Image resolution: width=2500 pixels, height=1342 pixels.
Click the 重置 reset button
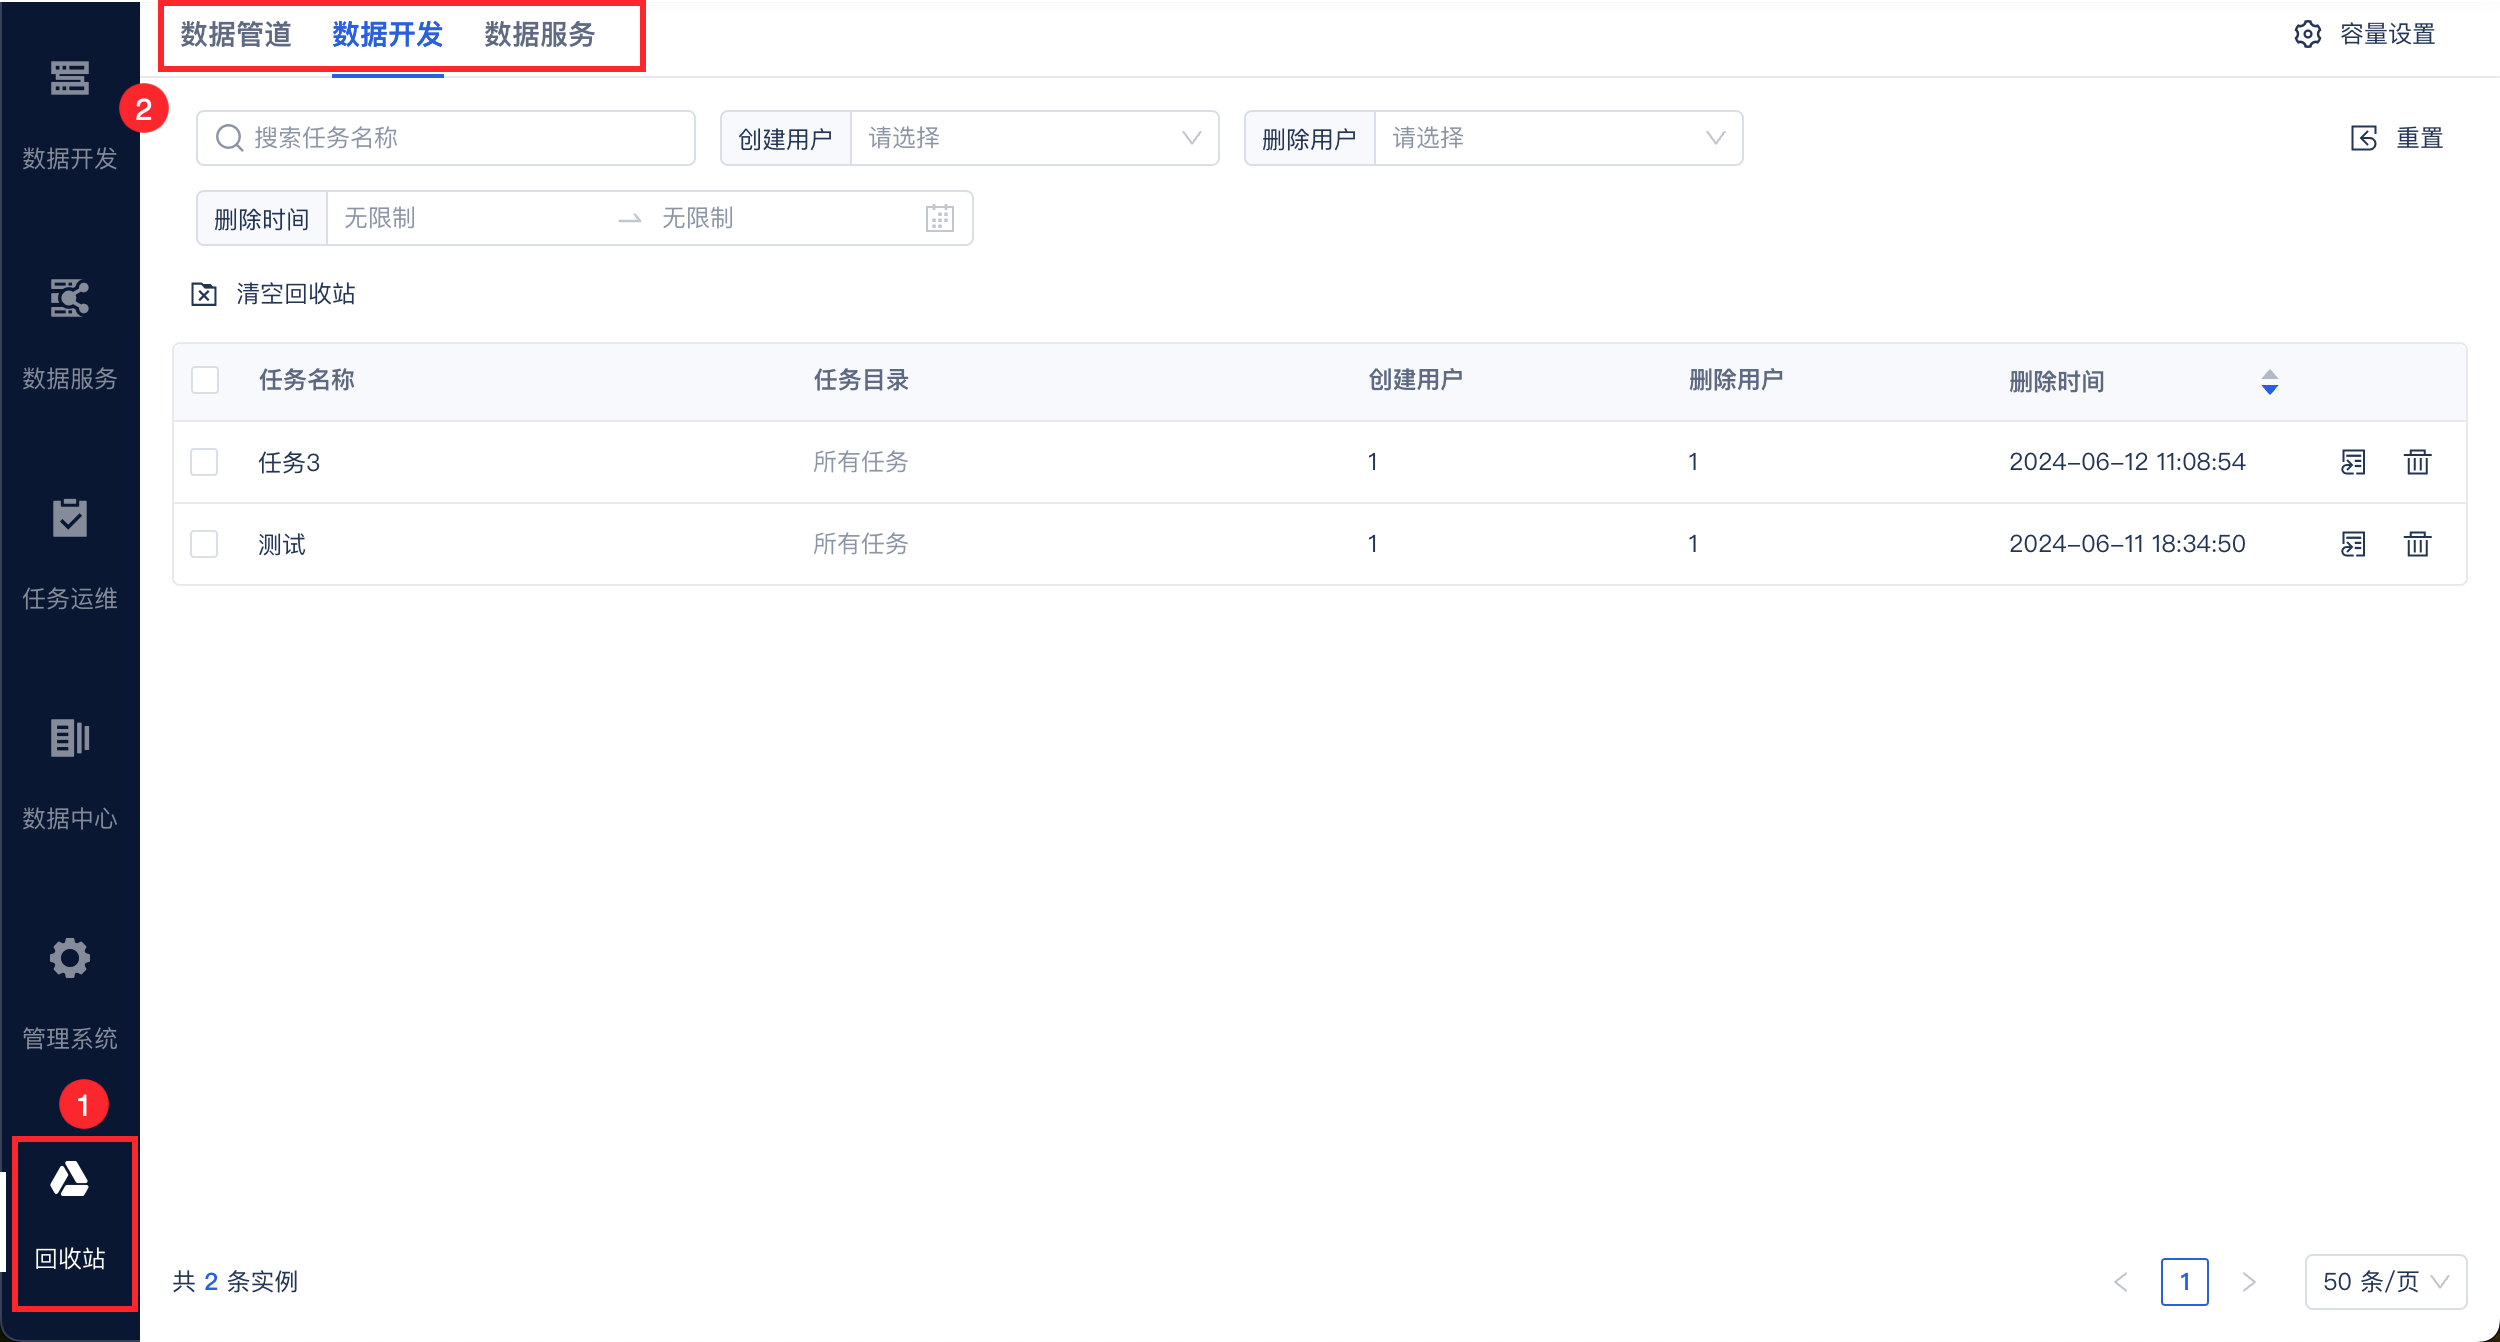coord(2397,138)
